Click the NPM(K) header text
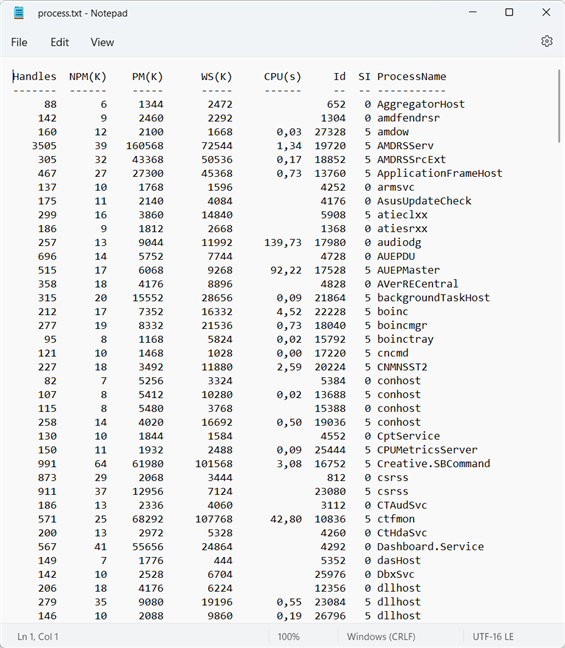 (88, 76)
